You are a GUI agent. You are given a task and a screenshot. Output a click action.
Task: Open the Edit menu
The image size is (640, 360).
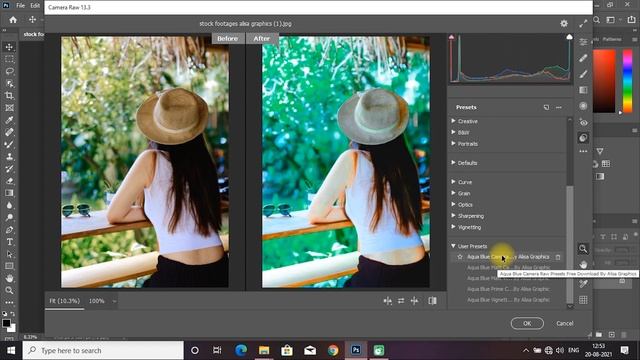click(x=35, y=6)
